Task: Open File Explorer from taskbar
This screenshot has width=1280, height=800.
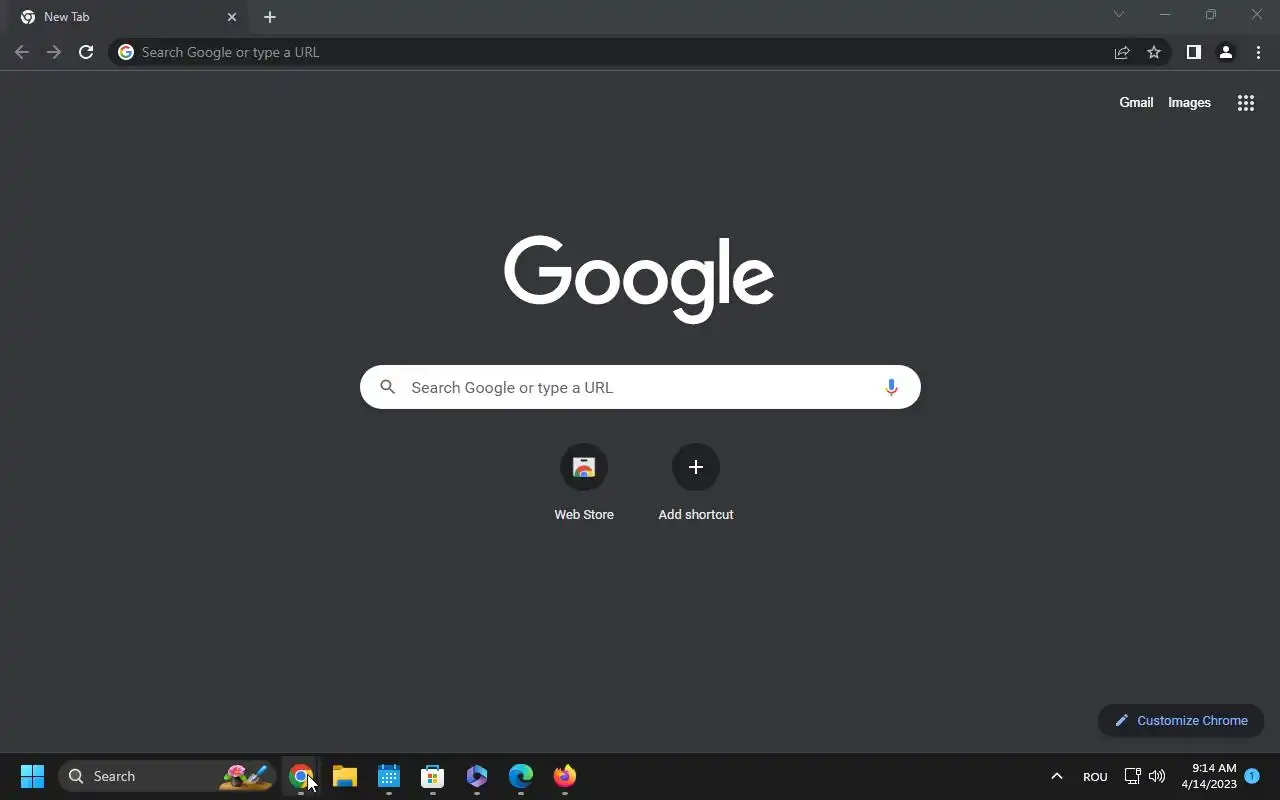Action: click(345, 776)
